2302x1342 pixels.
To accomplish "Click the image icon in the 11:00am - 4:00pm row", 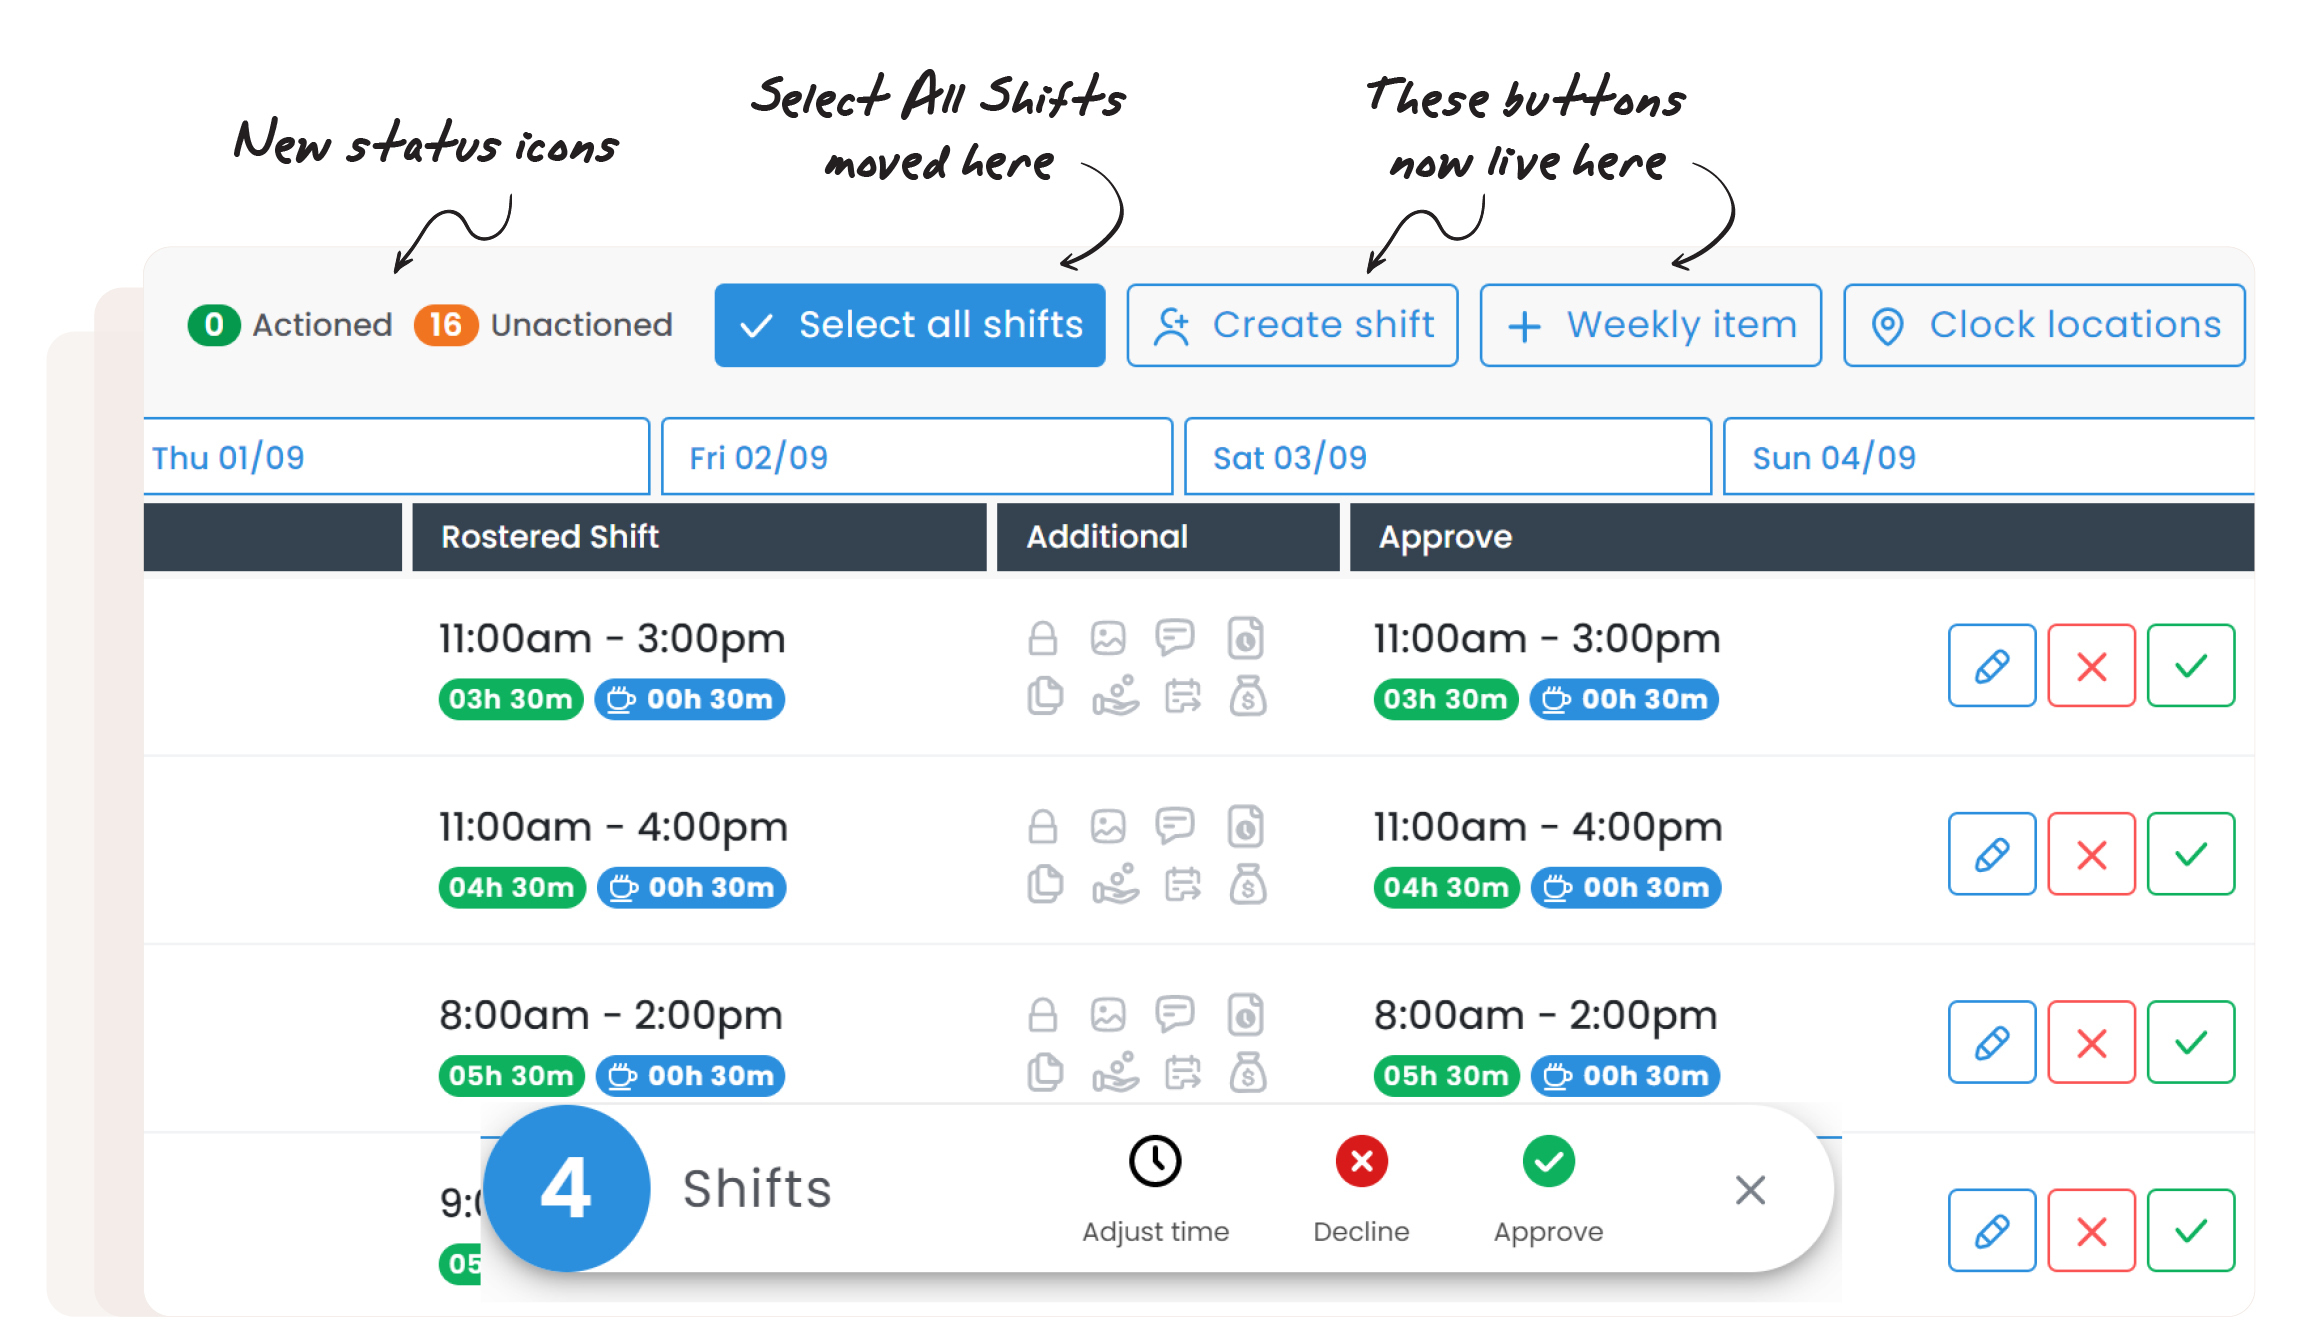I will click(x=1108, y=827).
